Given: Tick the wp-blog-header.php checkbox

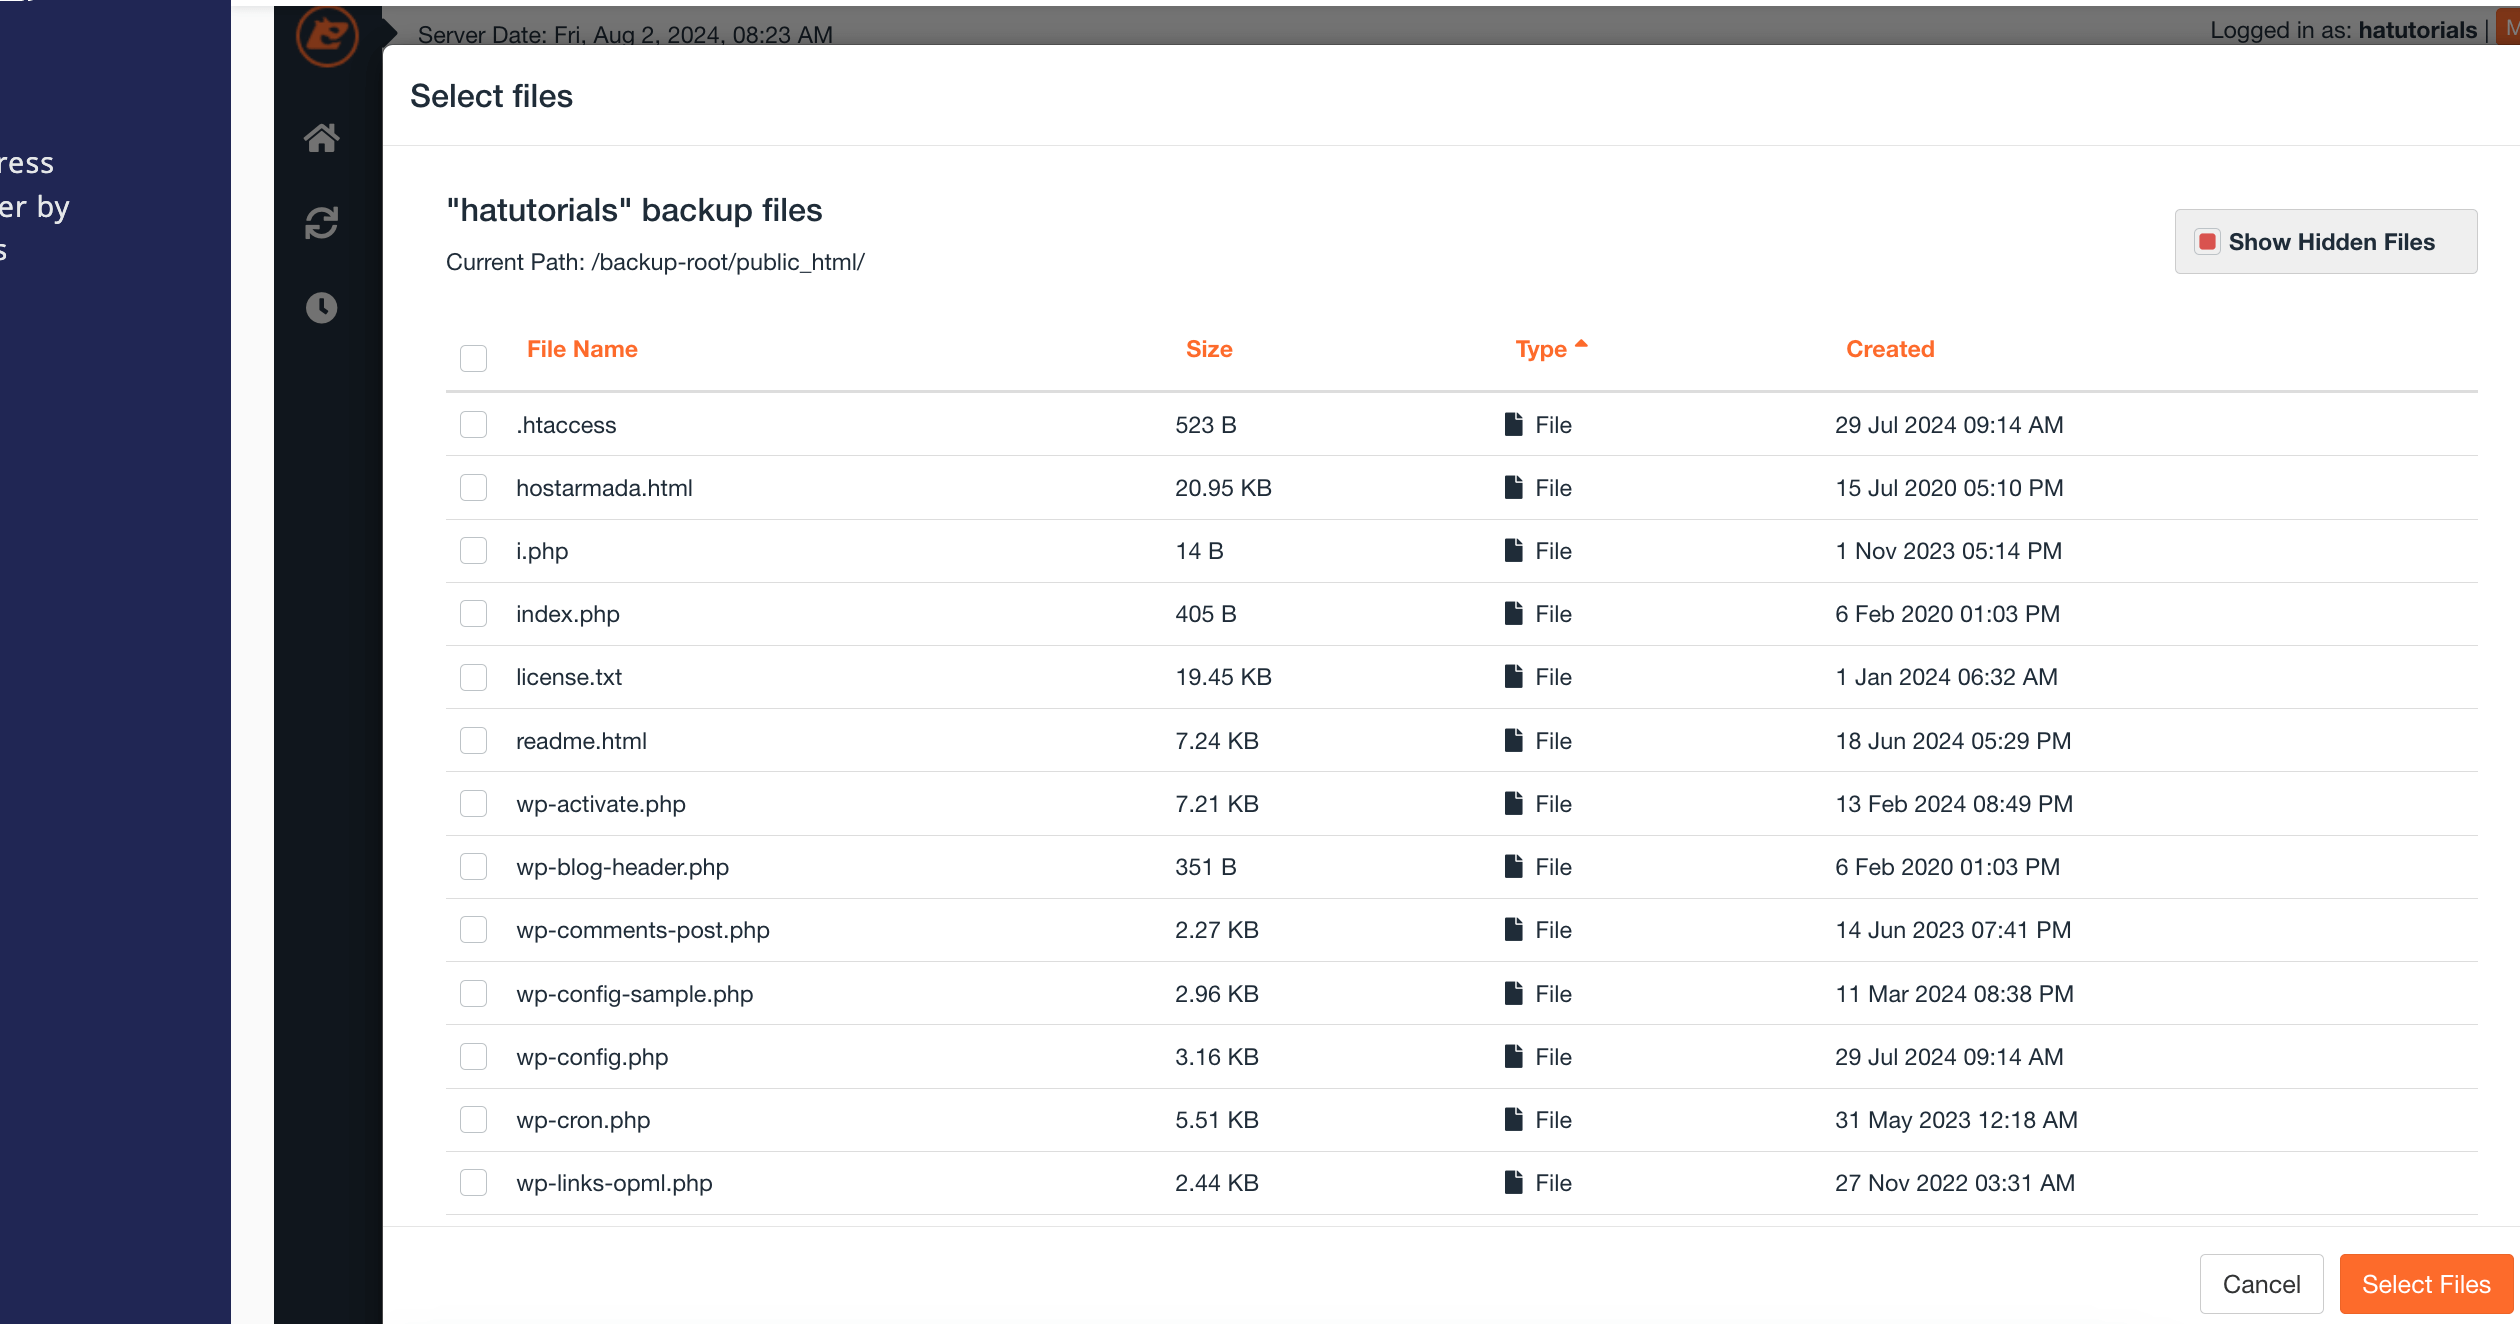Looking at the screenshot, I should 473,866.
